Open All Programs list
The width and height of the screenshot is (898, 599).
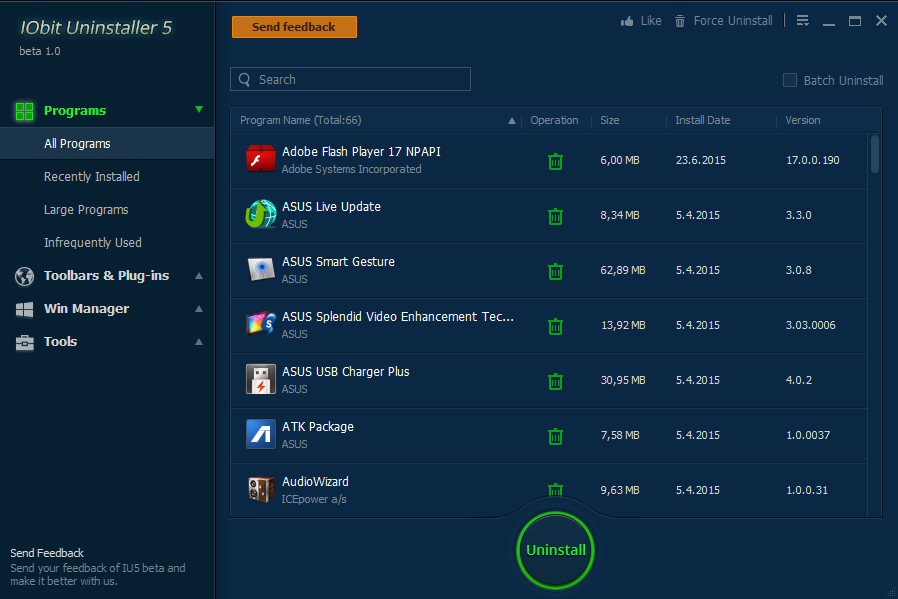(107, 144)
